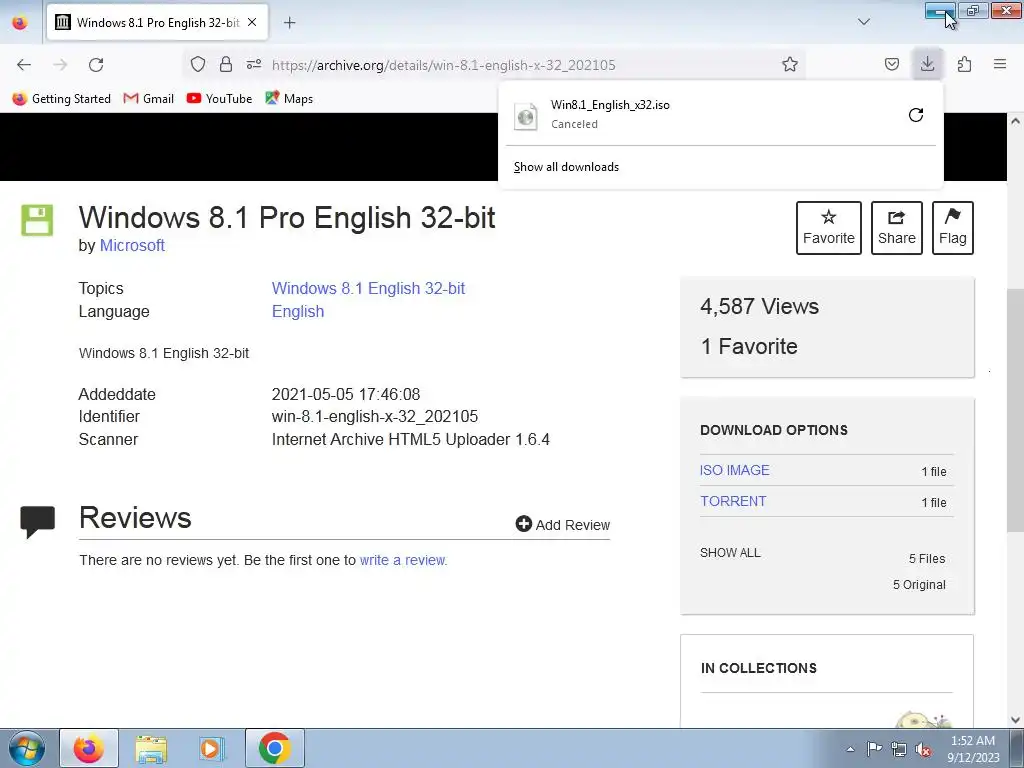Save page to Pocket

pyautogui.click(x=891, y=64)
